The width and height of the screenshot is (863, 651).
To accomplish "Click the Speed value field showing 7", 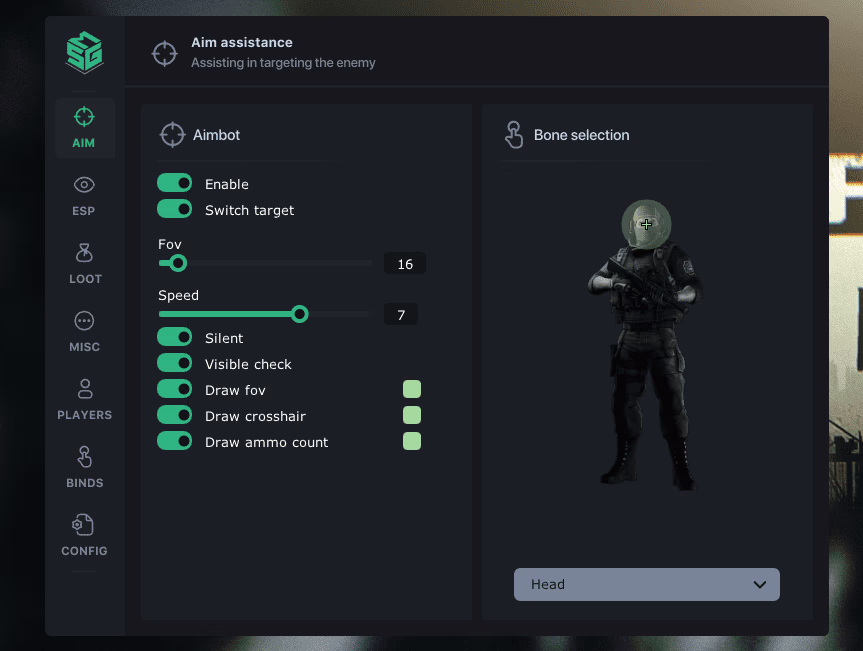I will [401, 315].
